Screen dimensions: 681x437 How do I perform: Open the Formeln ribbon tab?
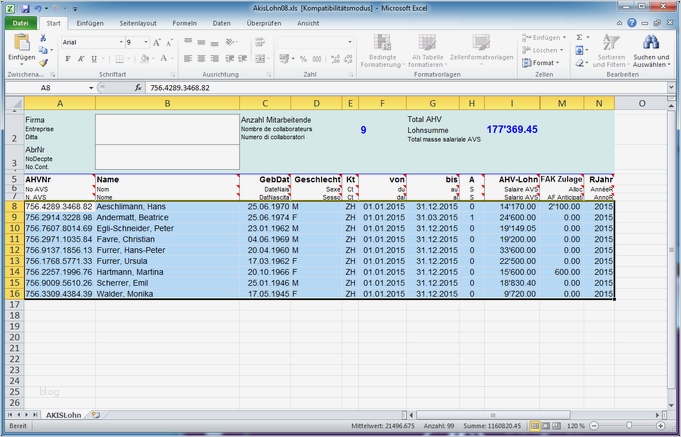click(x=184, y=22)
